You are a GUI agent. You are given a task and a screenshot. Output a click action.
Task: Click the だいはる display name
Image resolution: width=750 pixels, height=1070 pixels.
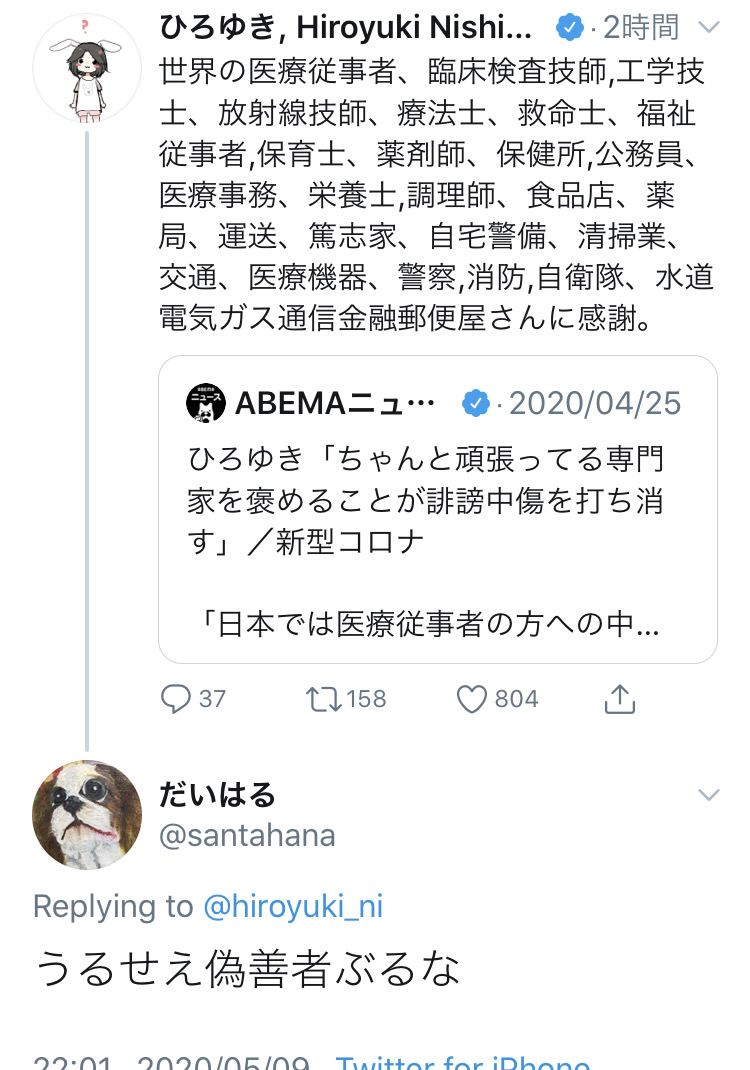[x=217, y=795]
